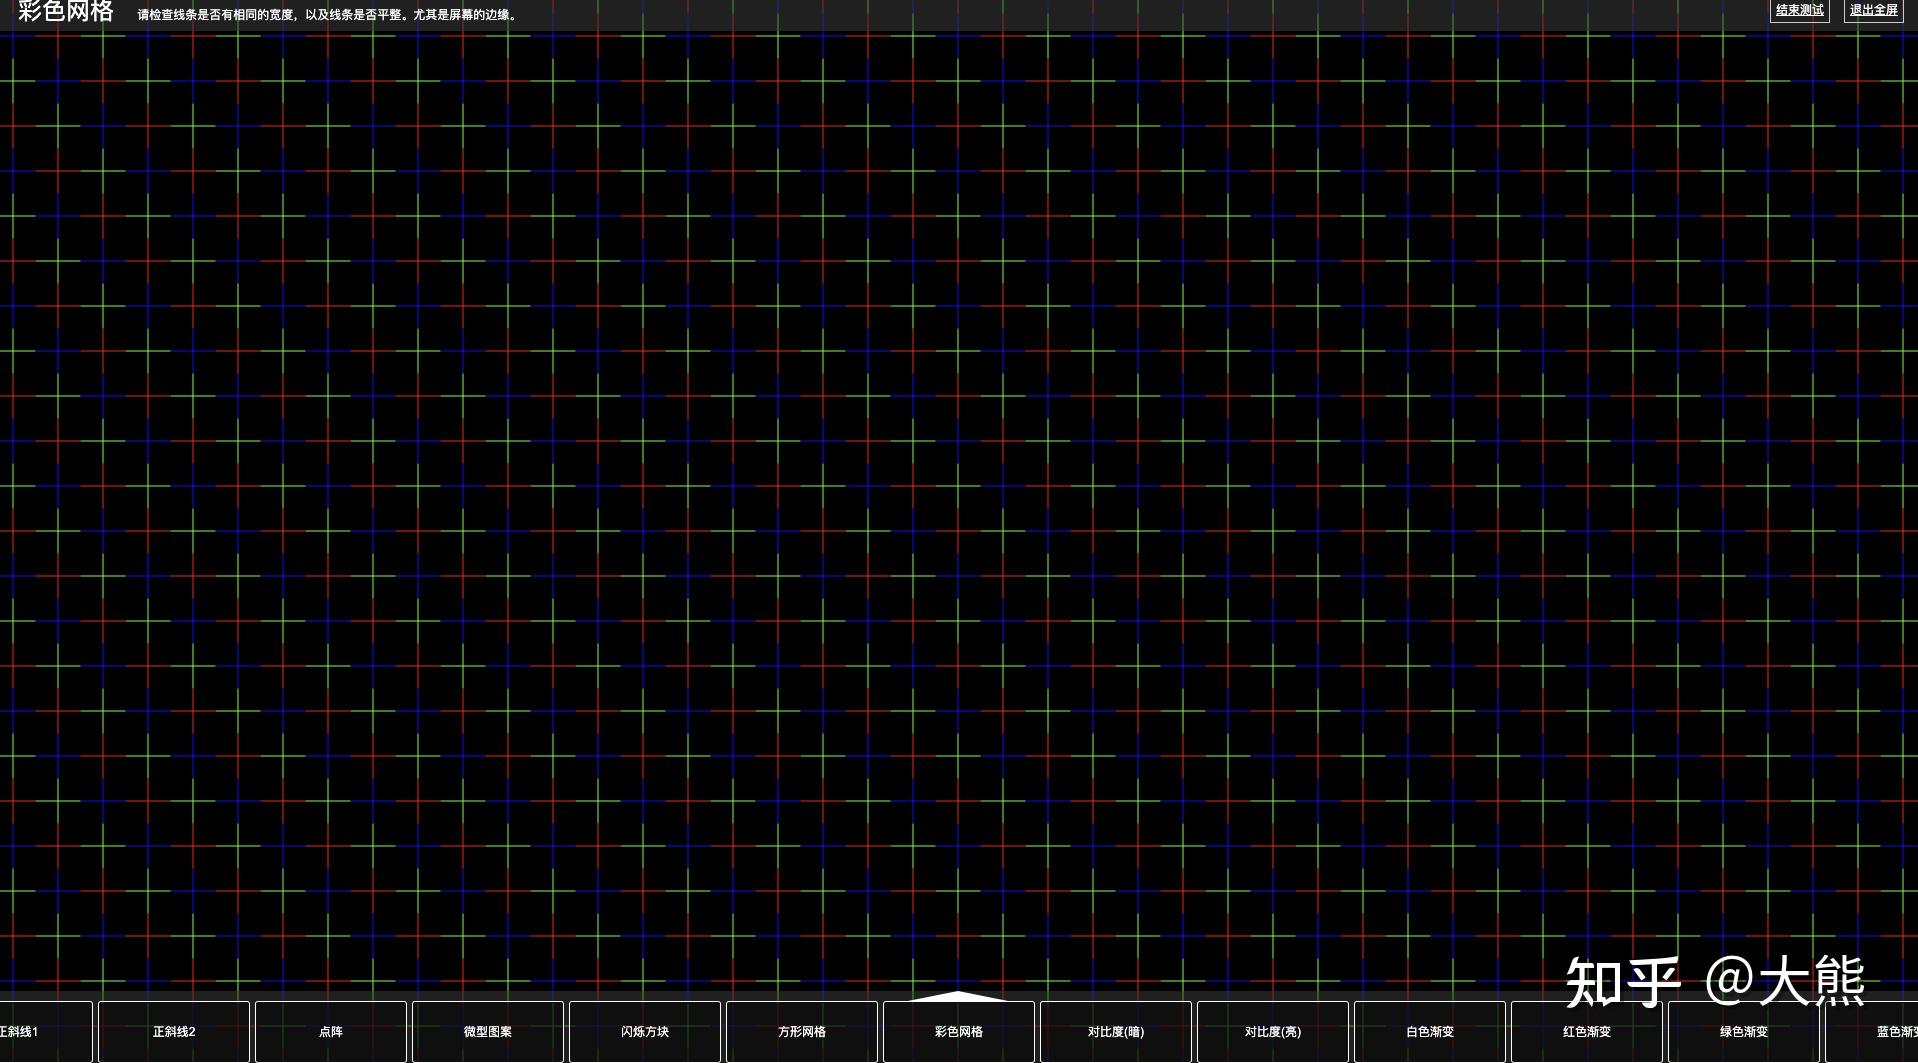Open the 对比度(暗) test
Viewport: 1918px width, 1063px height.
click(x=1116, y=1032)
